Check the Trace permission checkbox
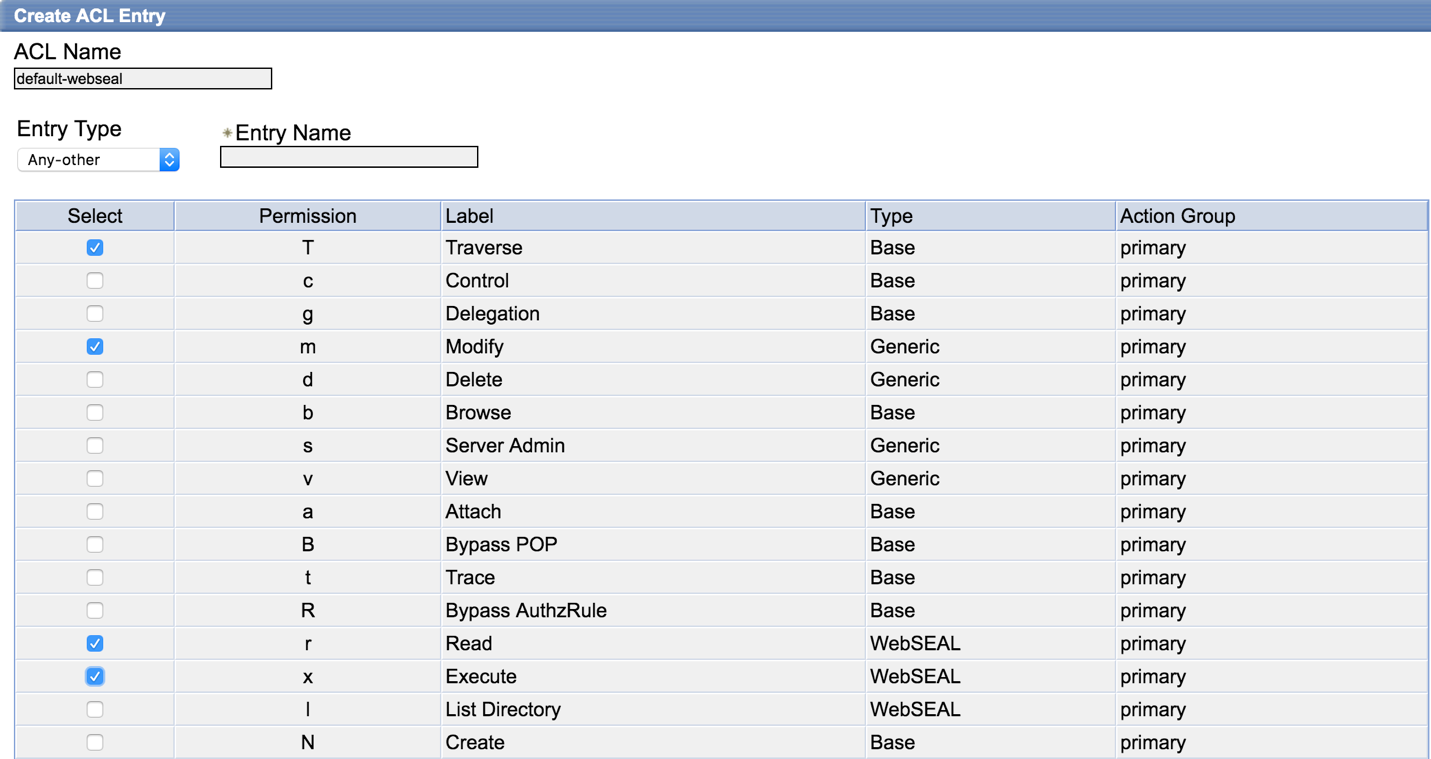1431x759 pixels. point(94,577)
